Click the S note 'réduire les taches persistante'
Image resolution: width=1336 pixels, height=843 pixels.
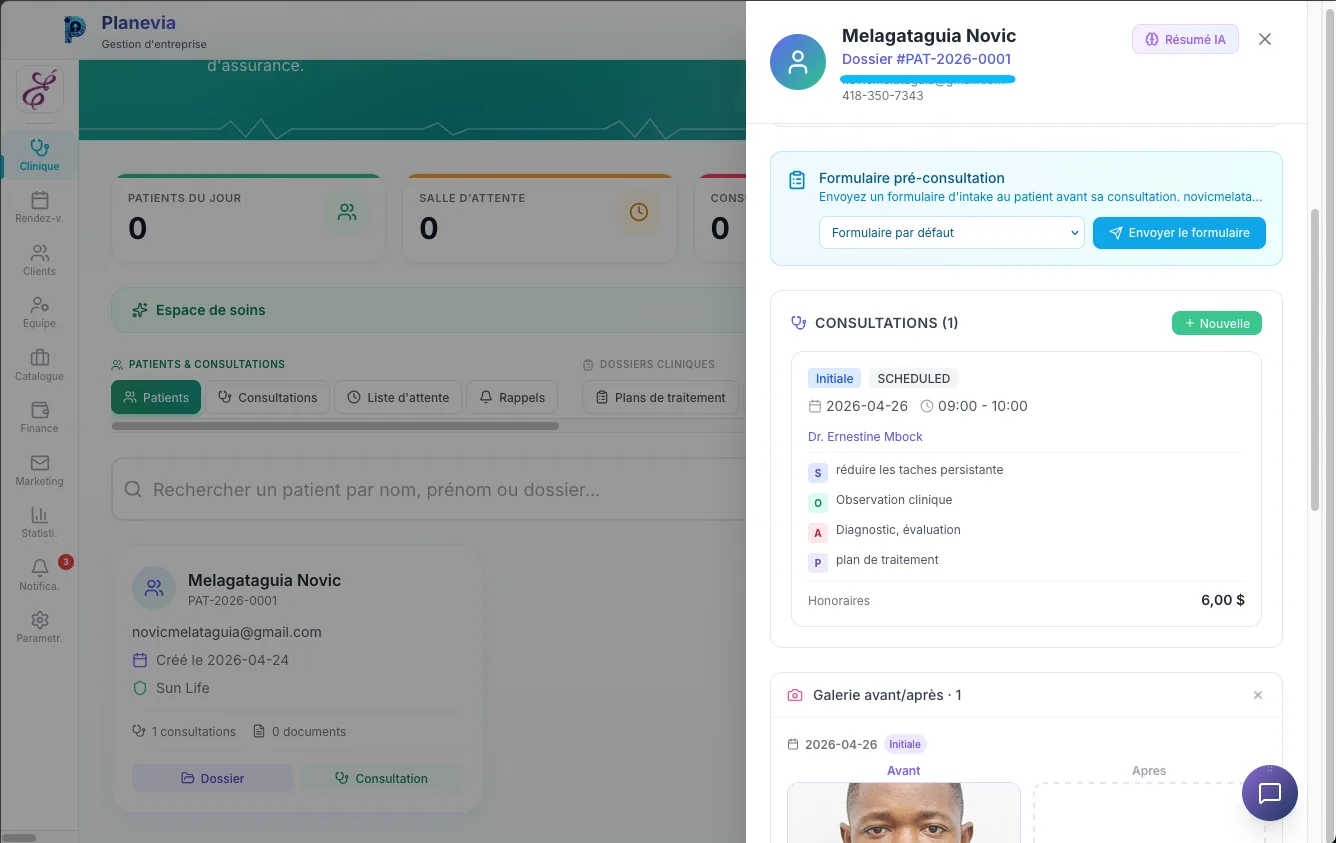tap(919, 470)
